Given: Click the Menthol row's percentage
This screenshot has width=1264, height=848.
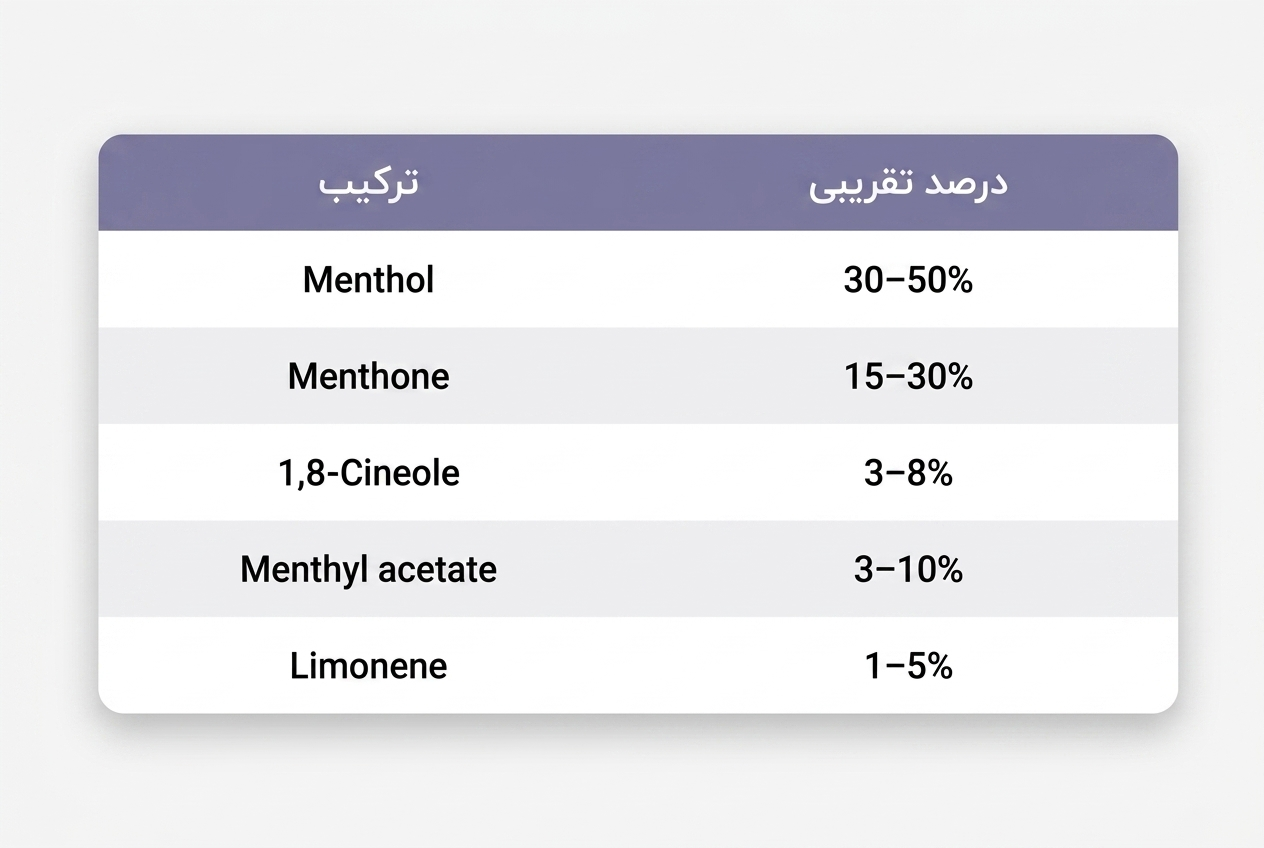Looking at the screenshot, I should tap(908, 280).
